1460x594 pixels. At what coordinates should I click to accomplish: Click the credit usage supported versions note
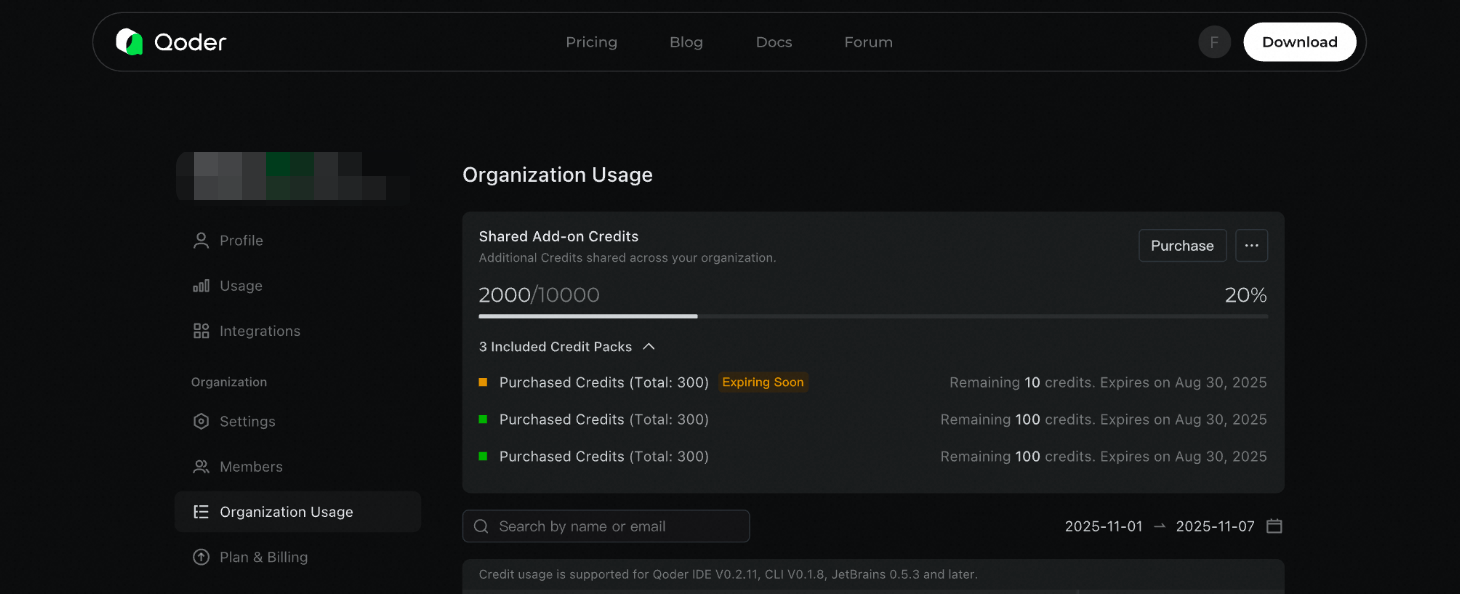(x=728, y=574)
